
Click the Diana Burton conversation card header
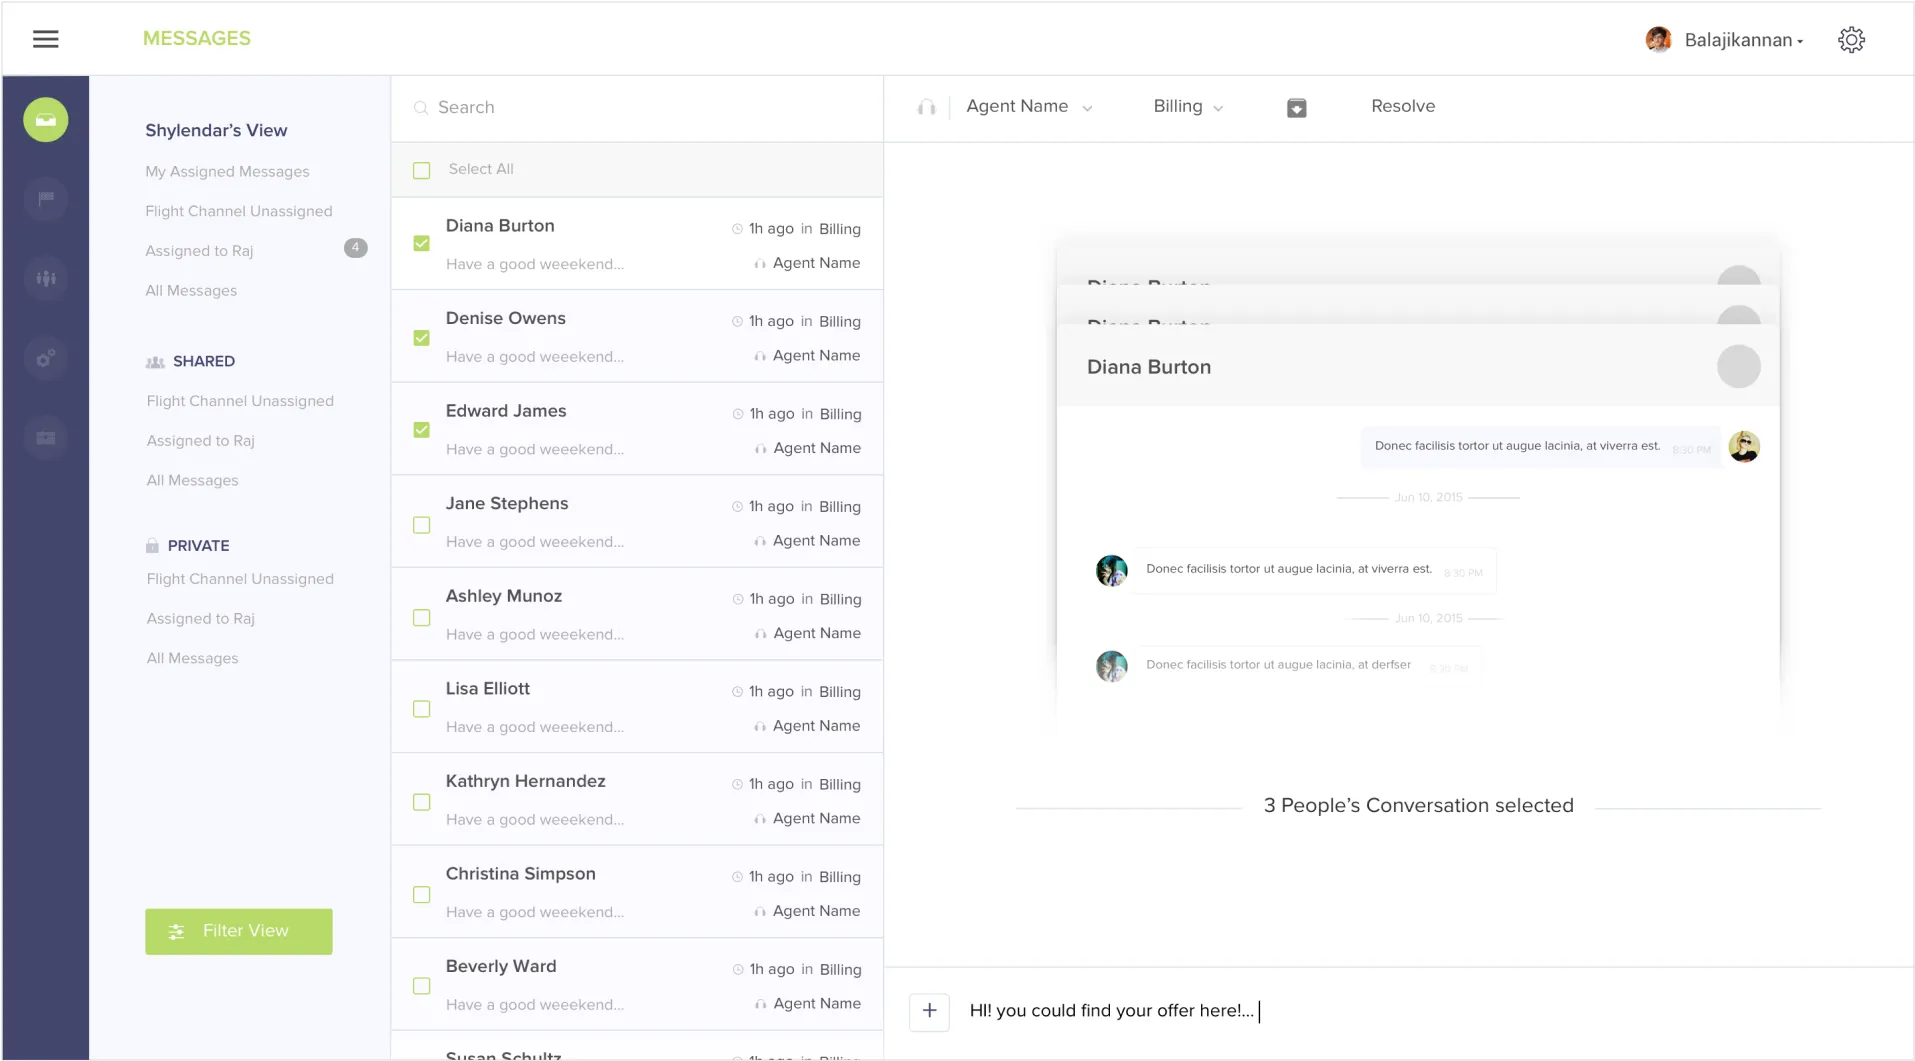[x=1418, y=366]
